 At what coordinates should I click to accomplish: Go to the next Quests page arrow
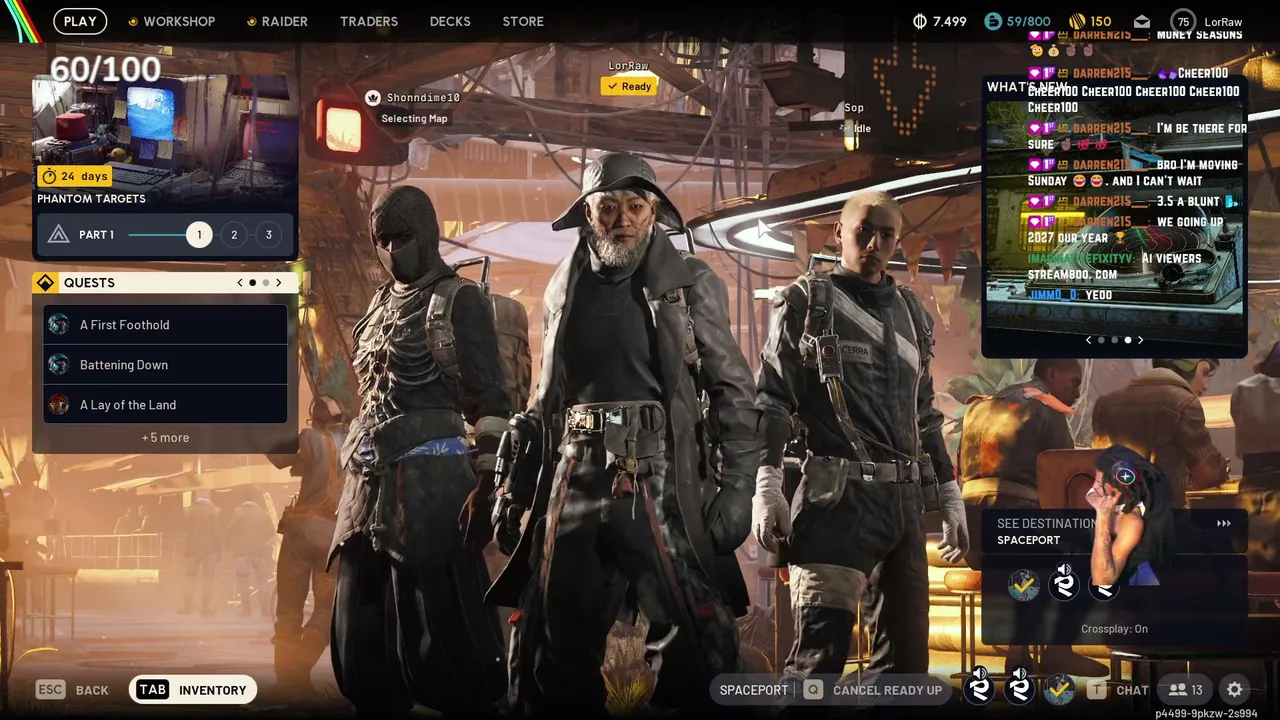point(278,283)
